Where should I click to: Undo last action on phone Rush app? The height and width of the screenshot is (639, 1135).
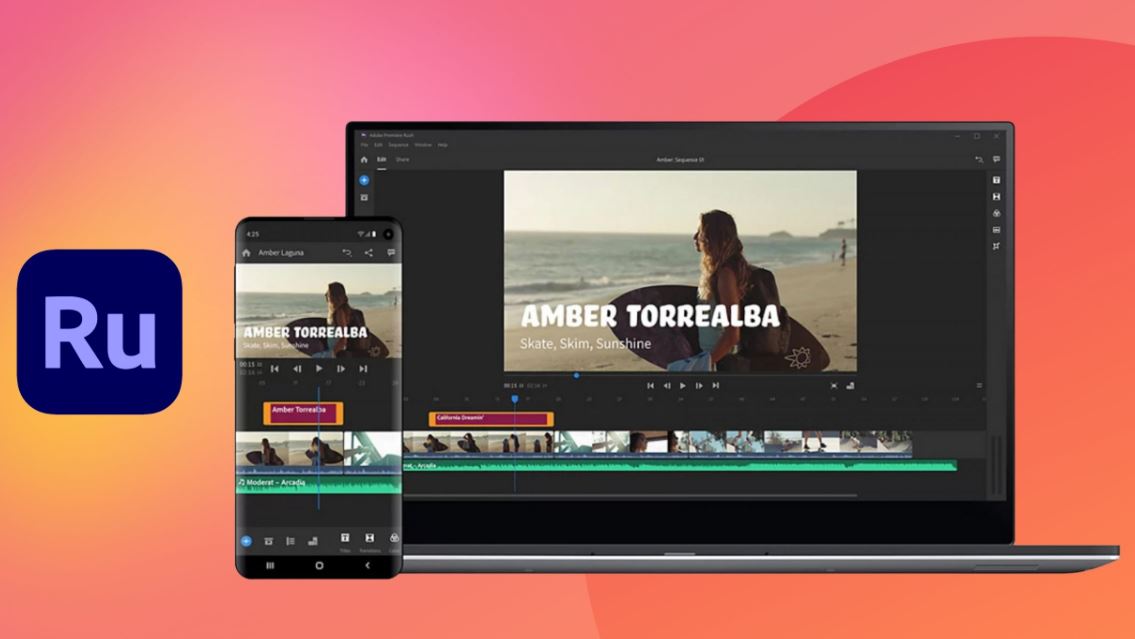click(x=347, y=253)
